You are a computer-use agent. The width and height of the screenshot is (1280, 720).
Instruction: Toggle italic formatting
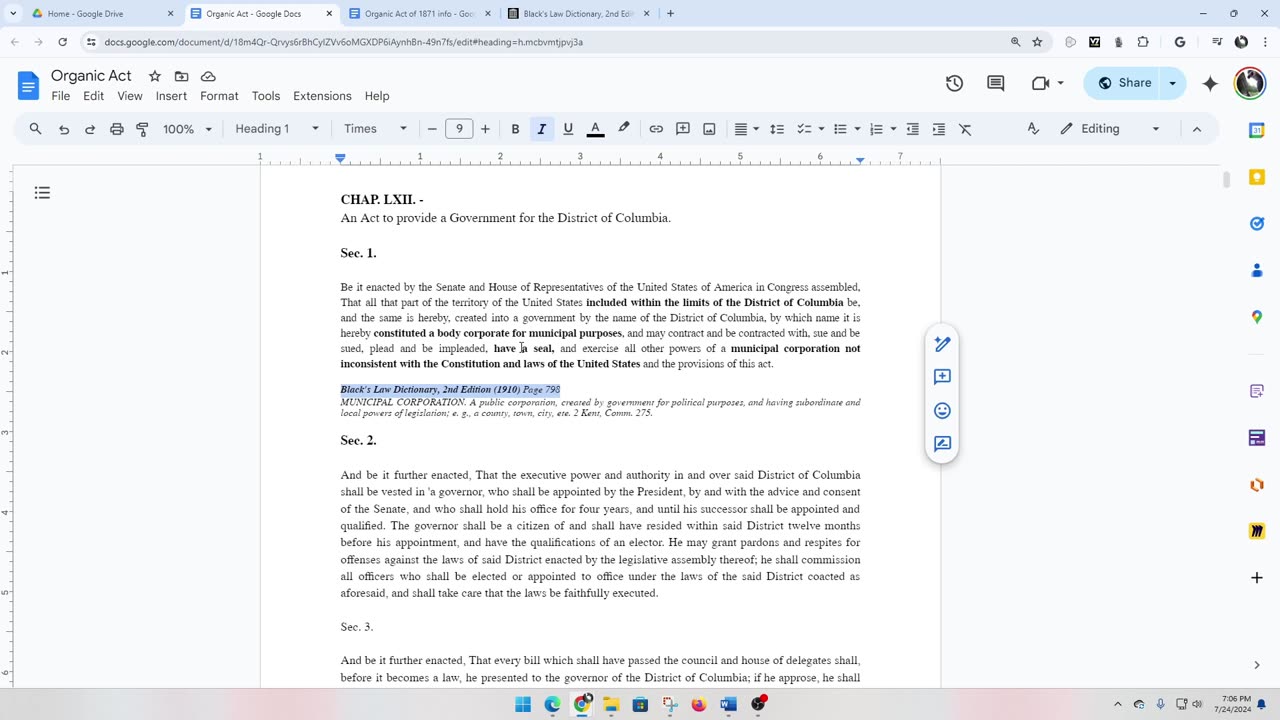[x=541, y=129]
